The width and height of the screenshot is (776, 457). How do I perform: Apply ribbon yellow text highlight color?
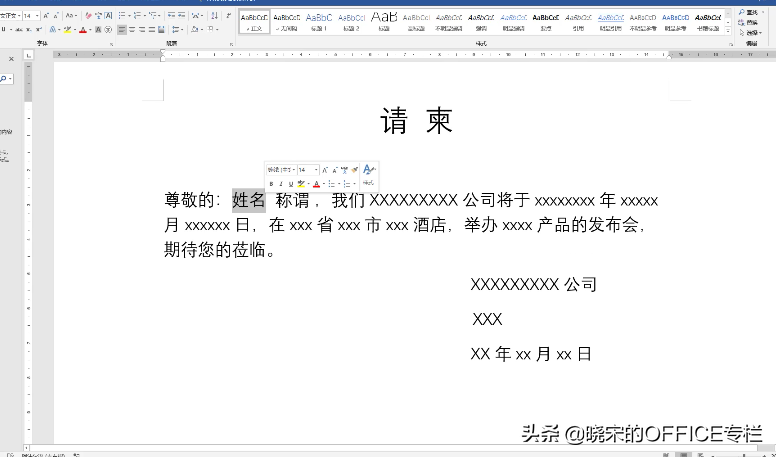[x=67, y=29]
